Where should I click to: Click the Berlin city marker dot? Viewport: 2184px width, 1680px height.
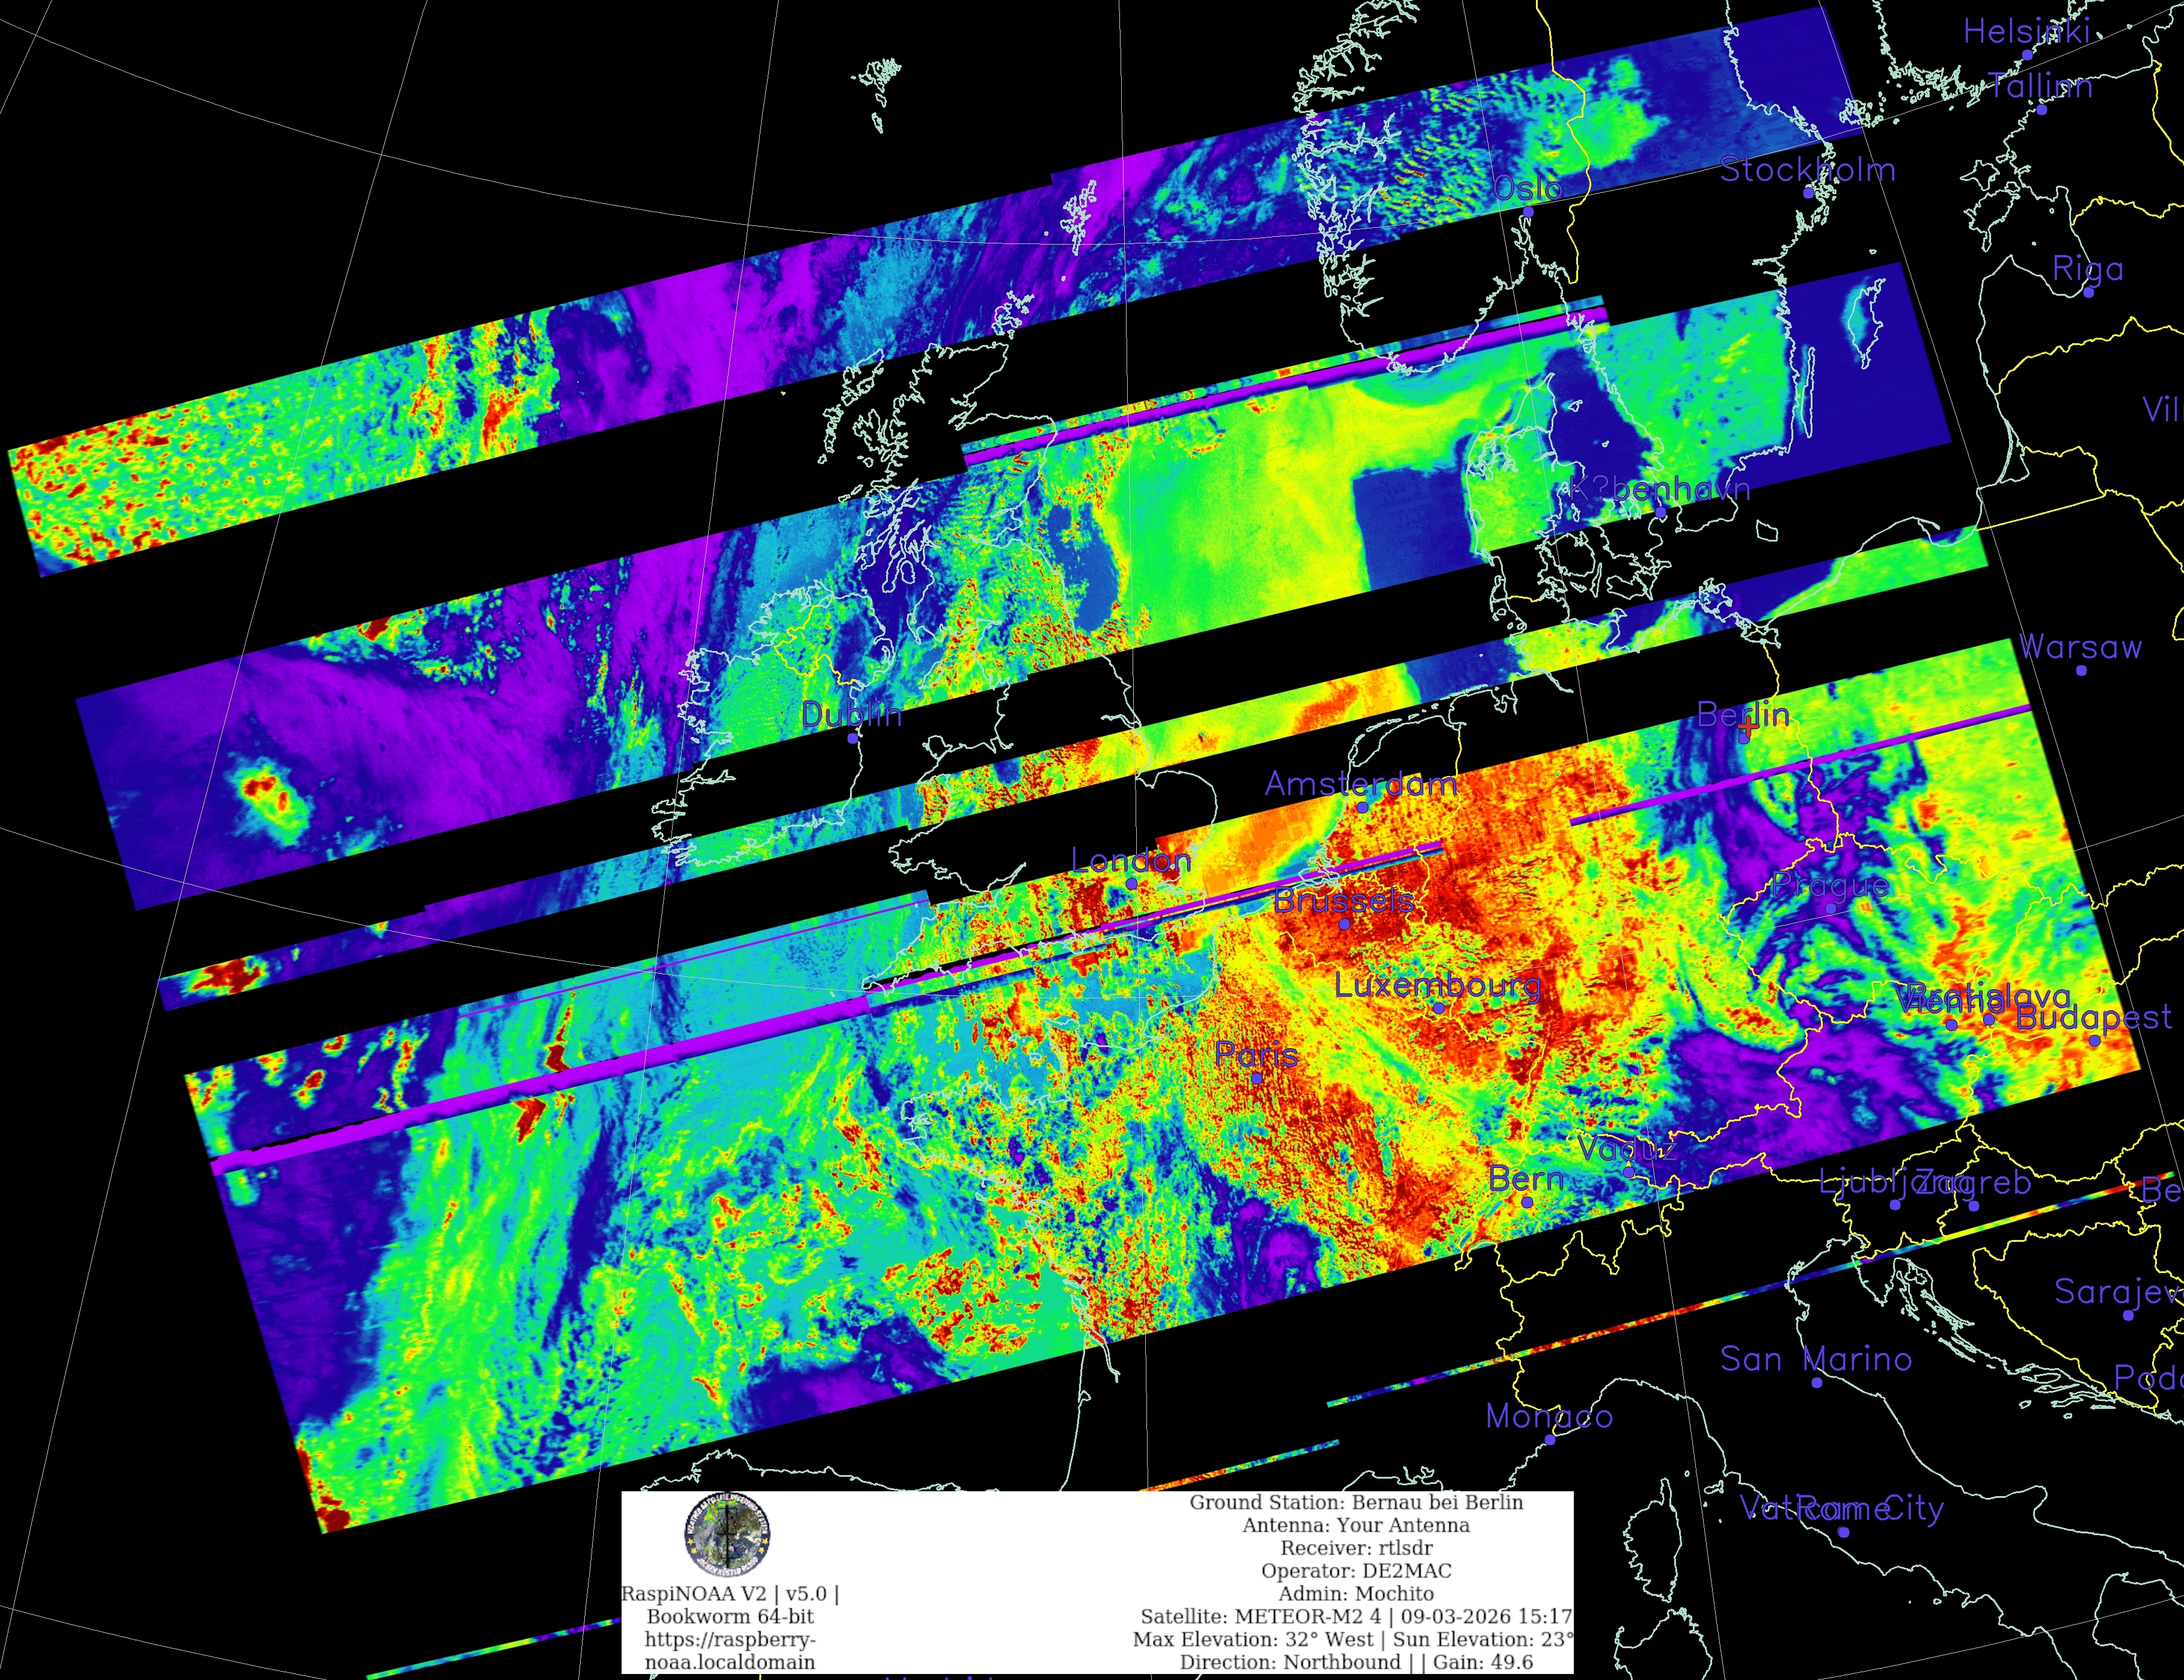pos(1744,738)
